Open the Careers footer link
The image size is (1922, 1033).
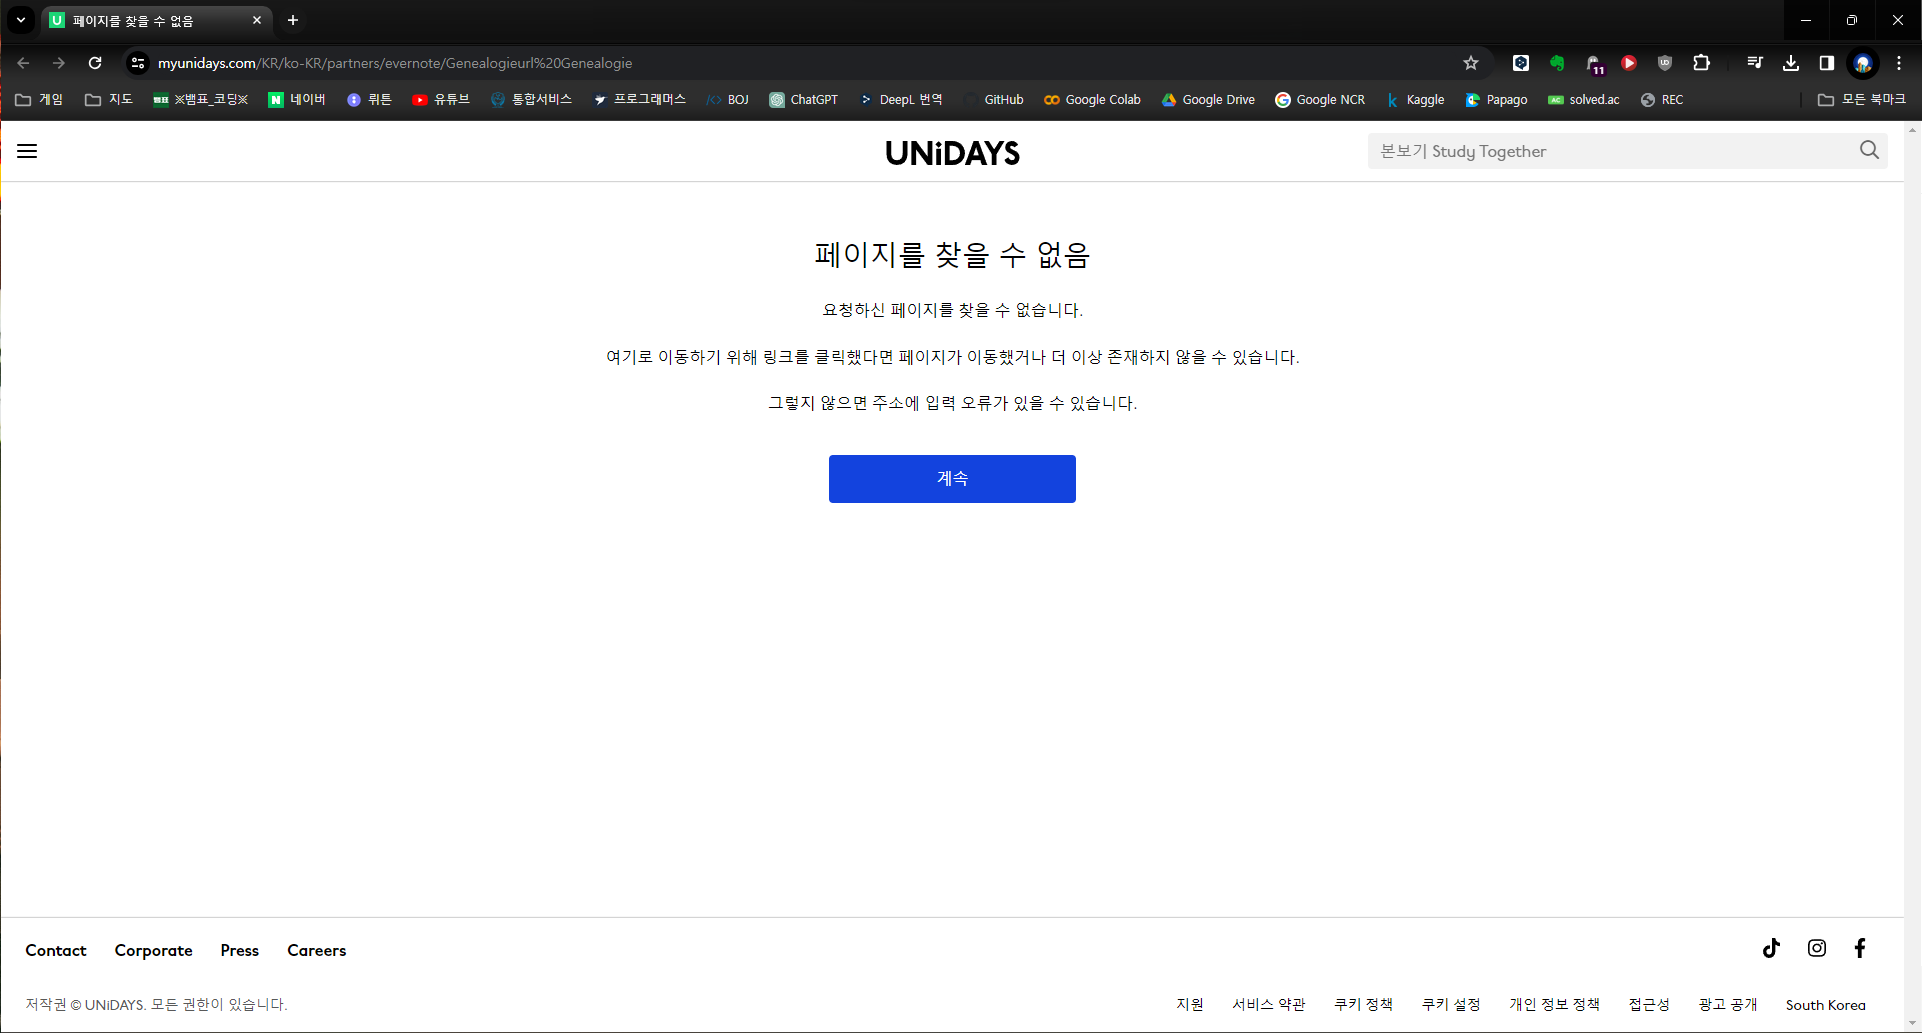pyautogui.click(x=316, y=950)
